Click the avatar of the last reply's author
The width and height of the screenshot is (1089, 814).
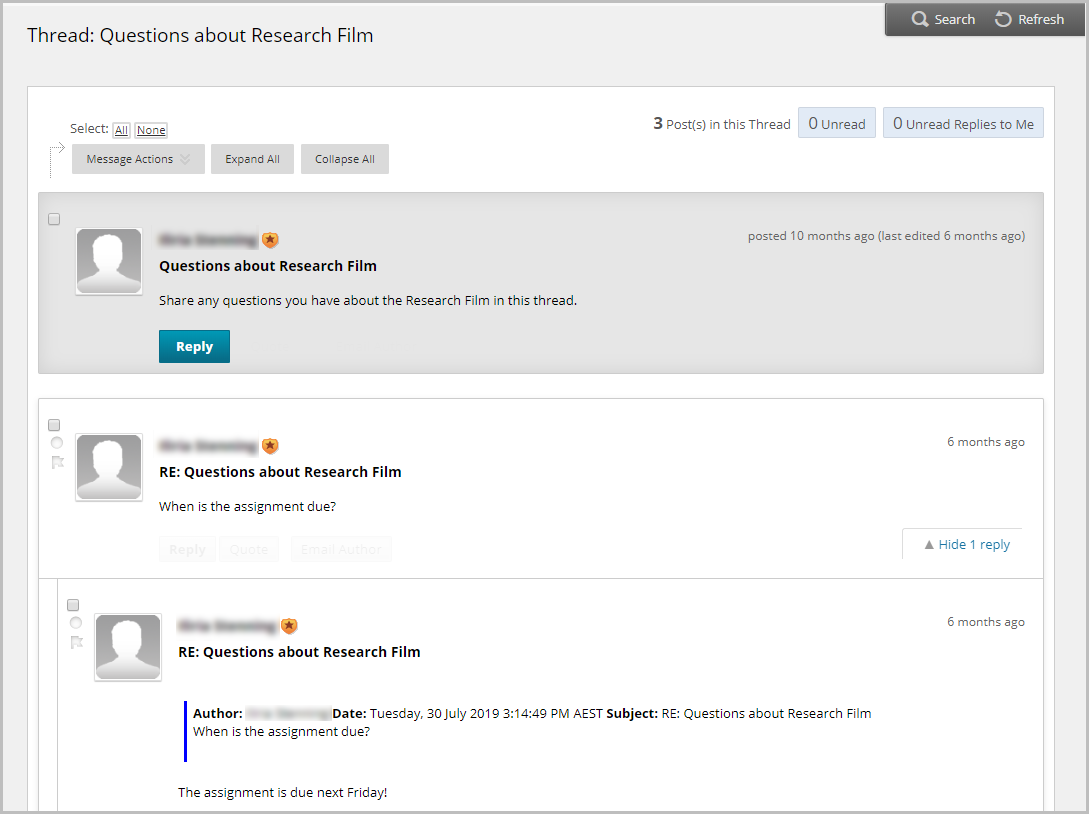pos(127,647)
